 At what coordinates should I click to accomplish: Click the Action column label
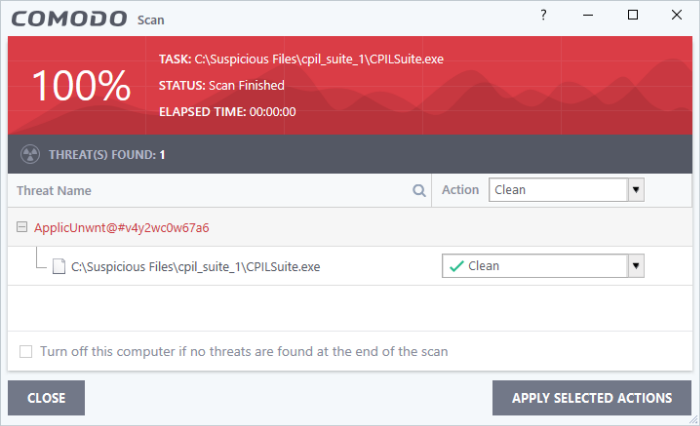460,190
